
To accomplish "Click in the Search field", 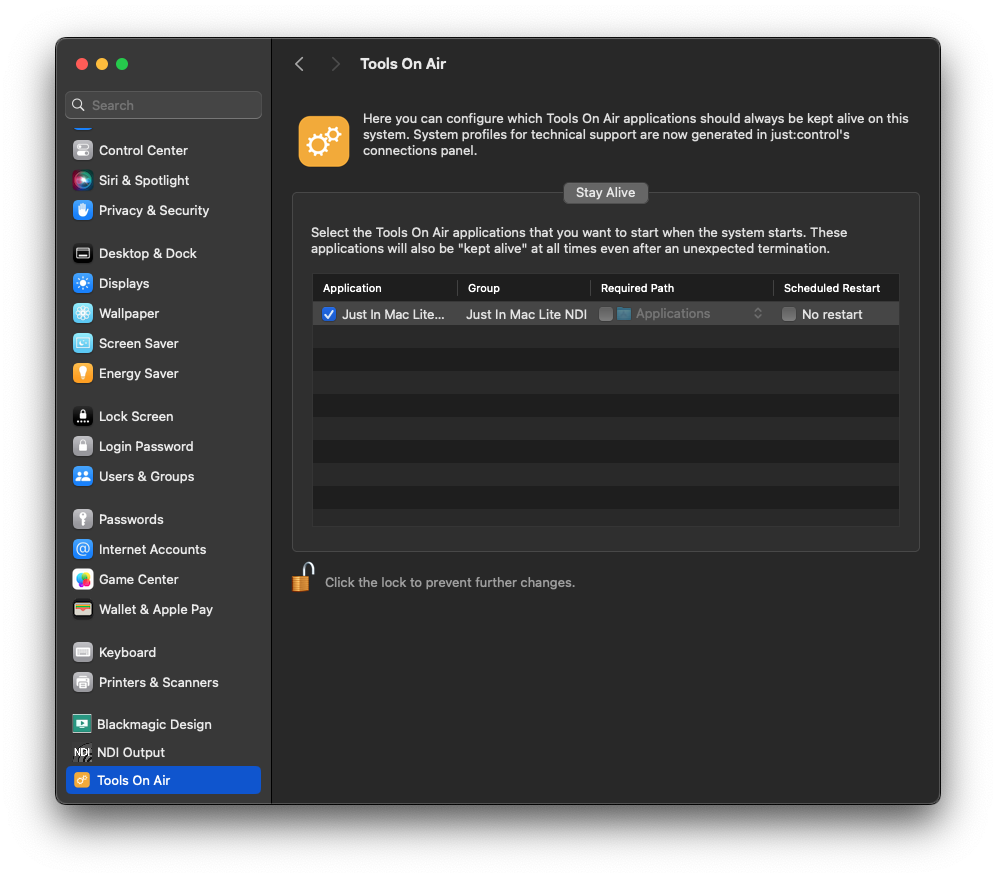I will (x=163, y=105).
